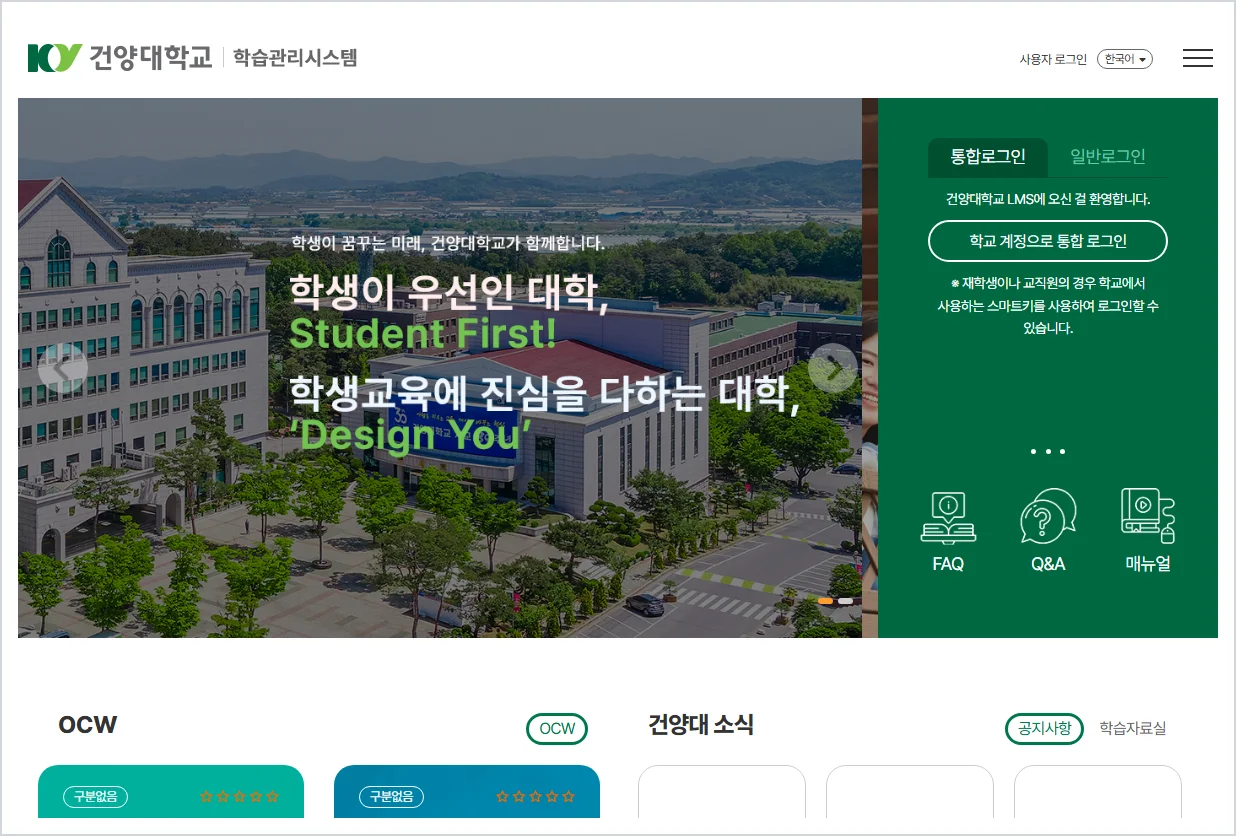This screenshot has height=836, width=1236.
Task: Open the 매뉴얼 manual icon
Action: pos(1147,517)
